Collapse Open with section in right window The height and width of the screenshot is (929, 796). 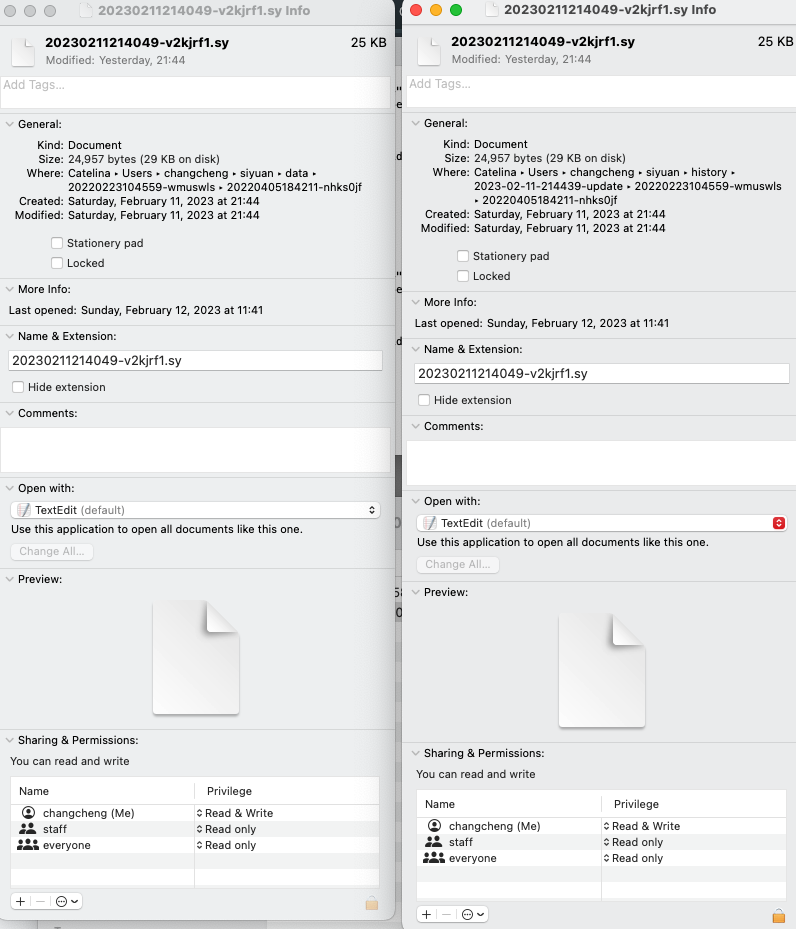pos(416,501)
